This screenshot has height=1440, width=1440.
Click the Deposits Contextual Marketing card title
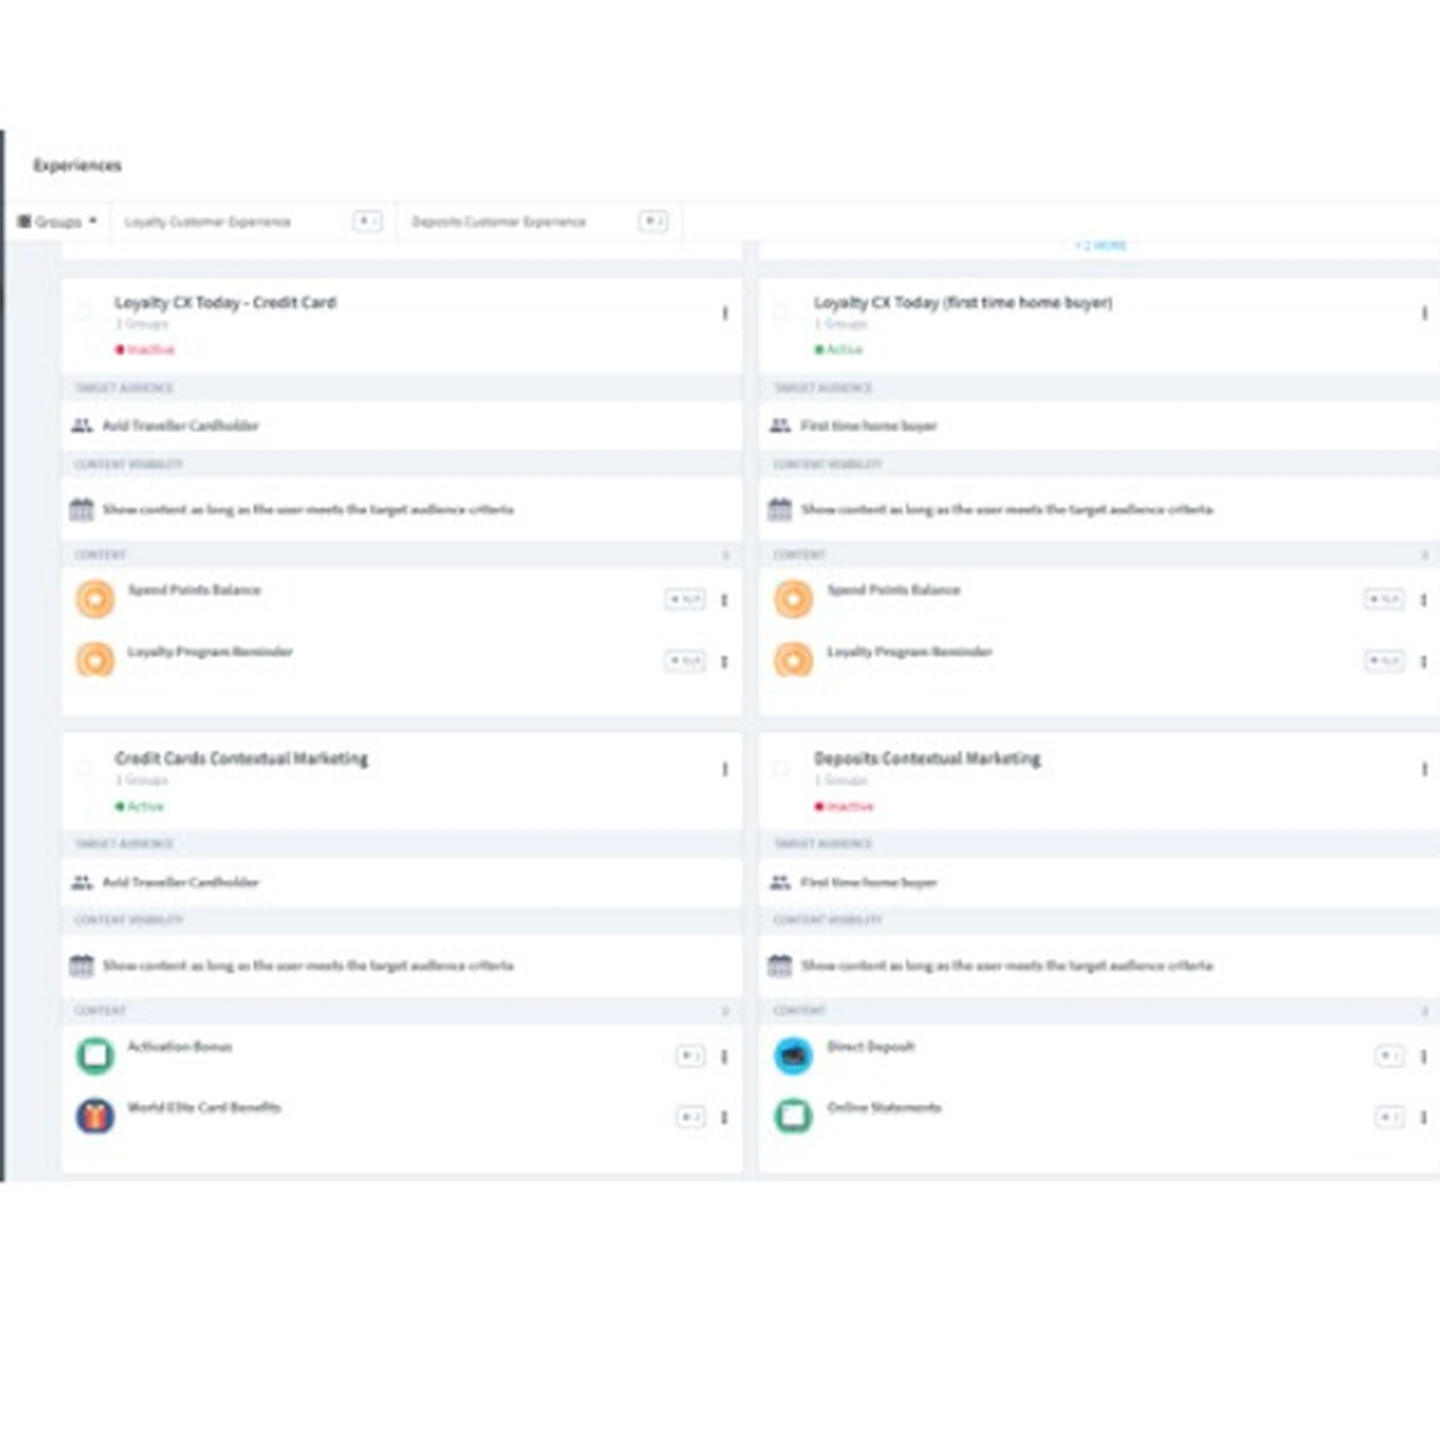point(928,758)
